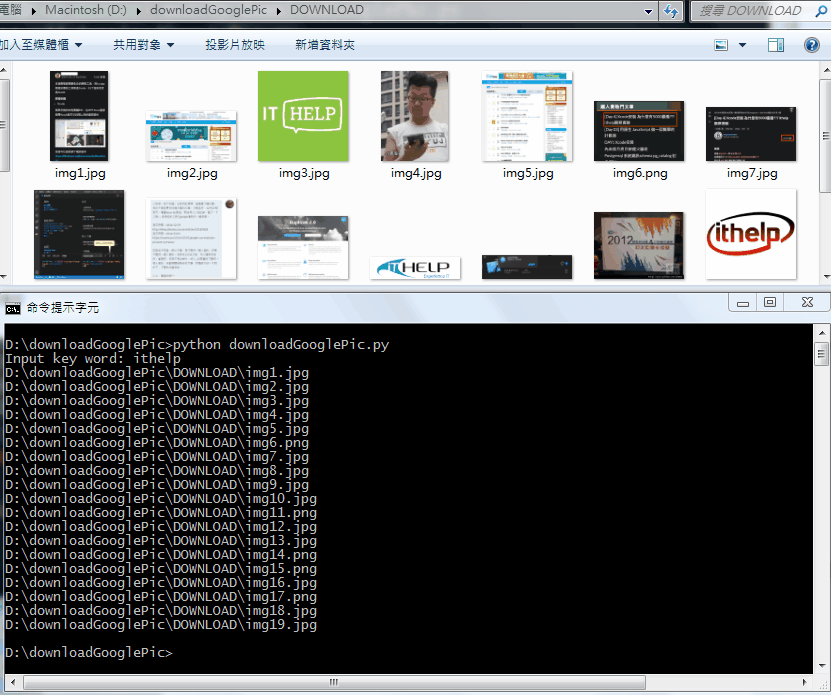The height and width of the screenshot is (695, 831).
Task: Select the 2012 poster photo thumbnail
Action: click(639, 245)
